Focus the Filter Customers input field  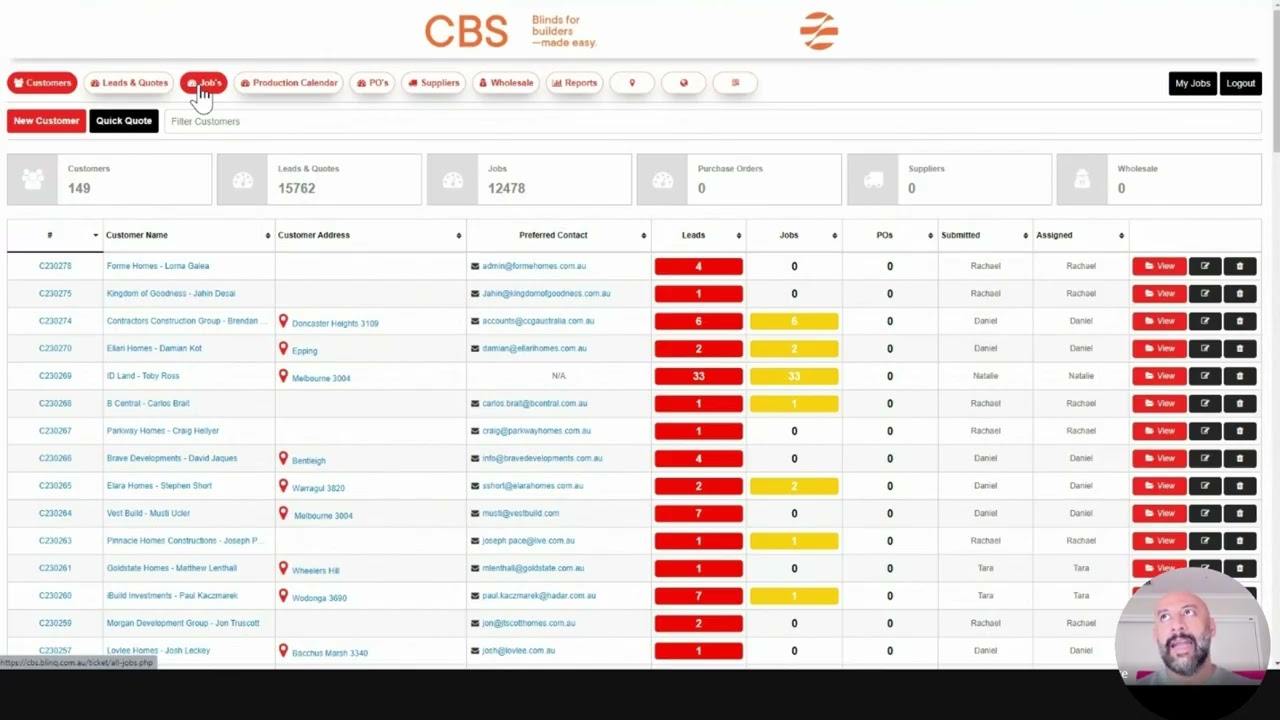[714, 121]
